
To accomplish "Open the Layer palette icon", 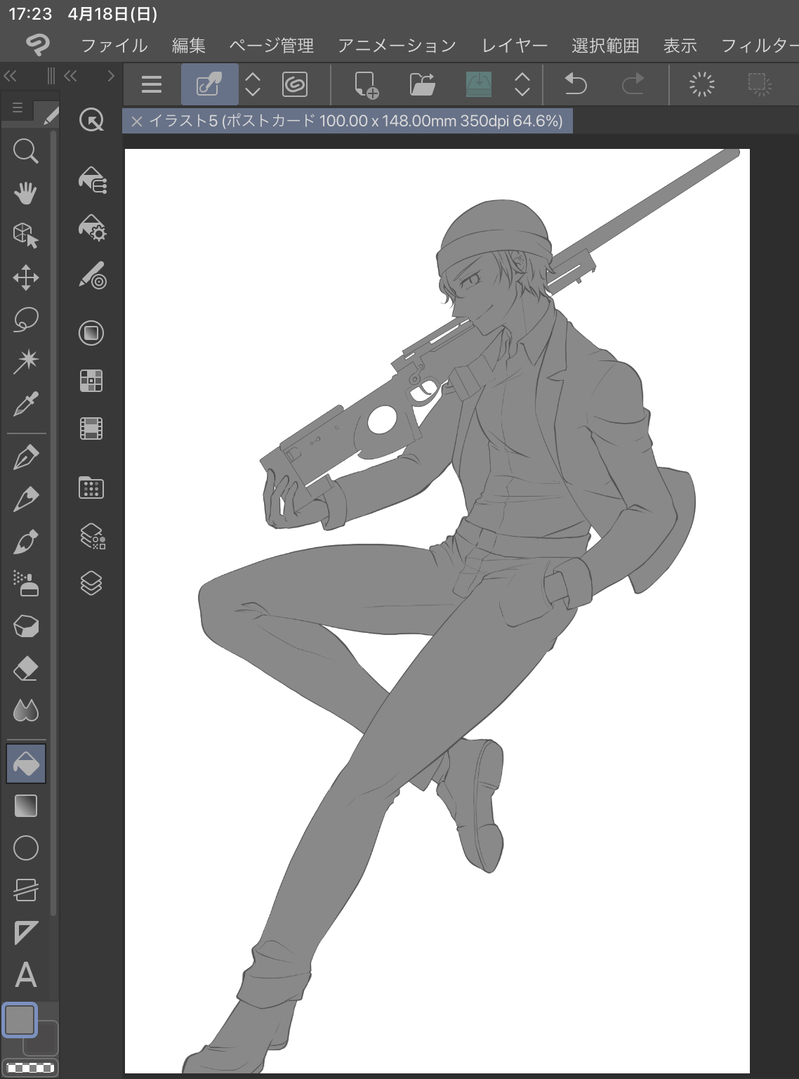I will coord(92,584).
